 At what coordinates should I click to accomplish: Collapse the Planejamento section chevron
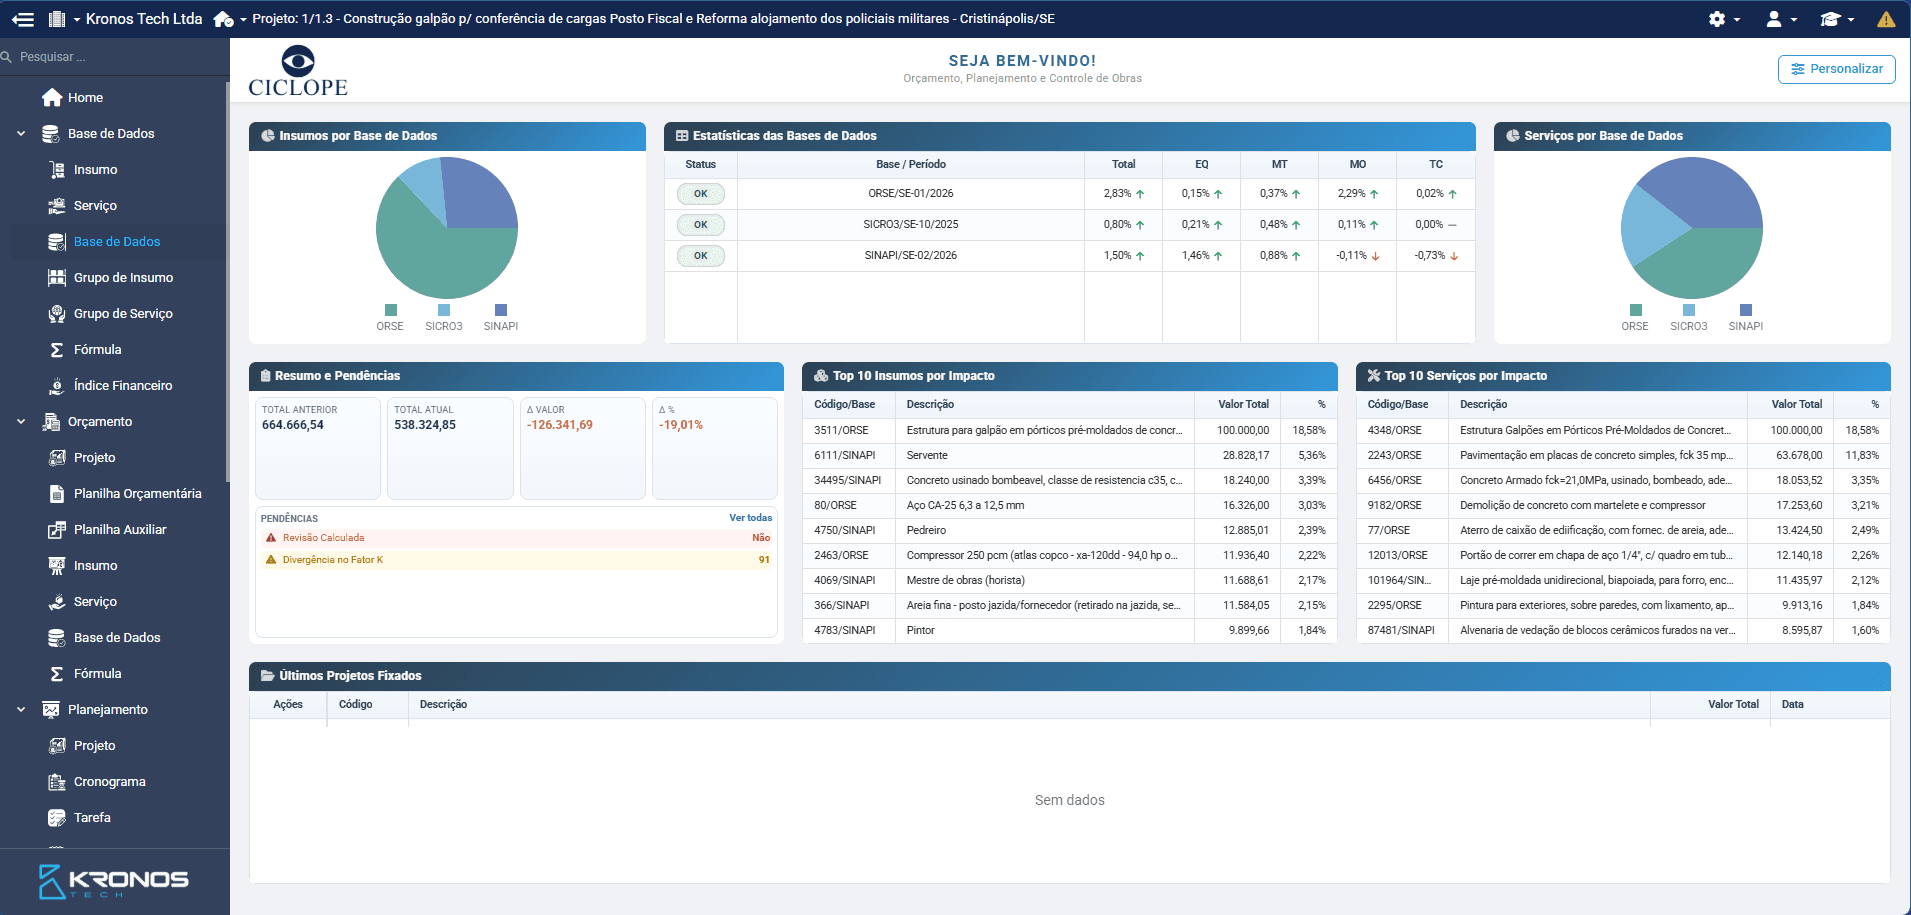[x=21, y=709]
